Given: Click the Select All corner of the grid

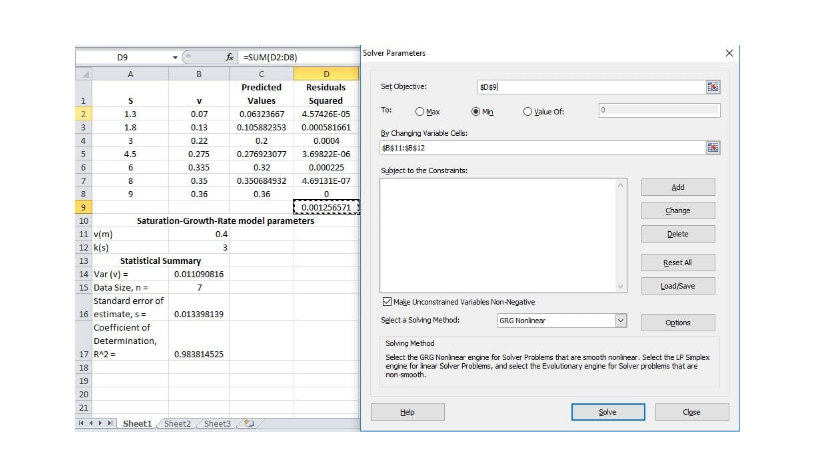Looking at the screenshot, I should coord(83,73).
